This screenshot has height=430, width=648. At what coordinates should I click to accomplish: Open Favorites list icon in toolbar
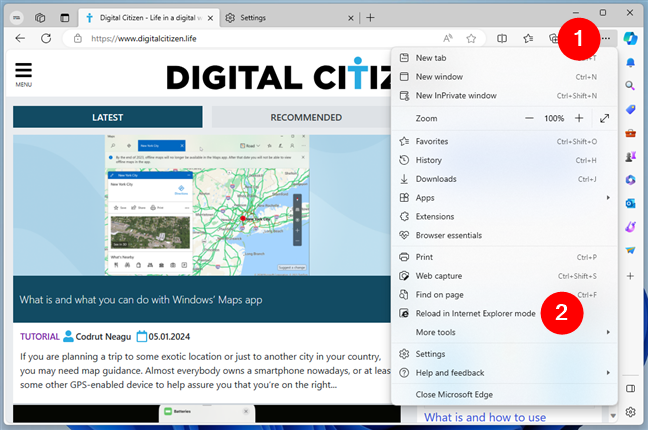tap(528, 38)
